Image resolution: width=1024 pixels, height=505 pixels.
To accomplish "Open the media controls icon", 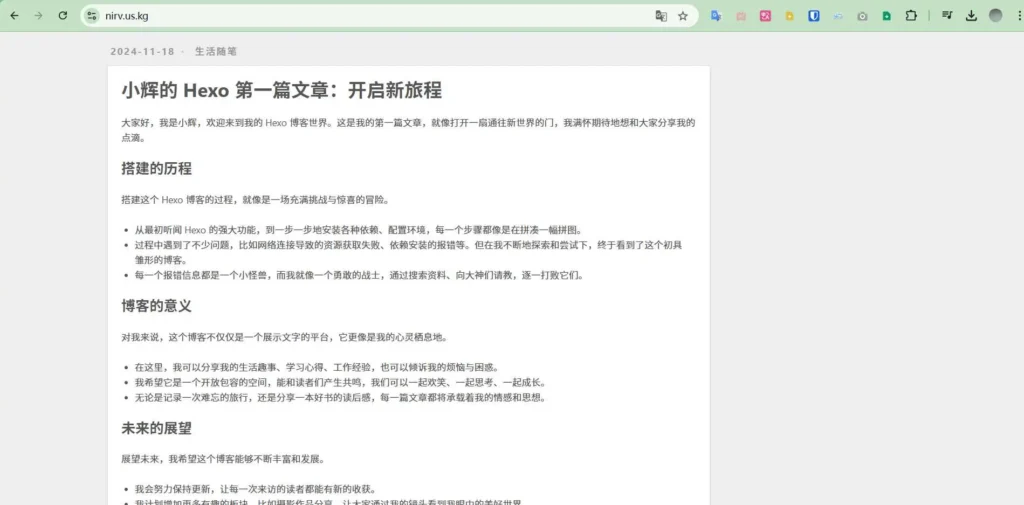I will pos(947,16).
